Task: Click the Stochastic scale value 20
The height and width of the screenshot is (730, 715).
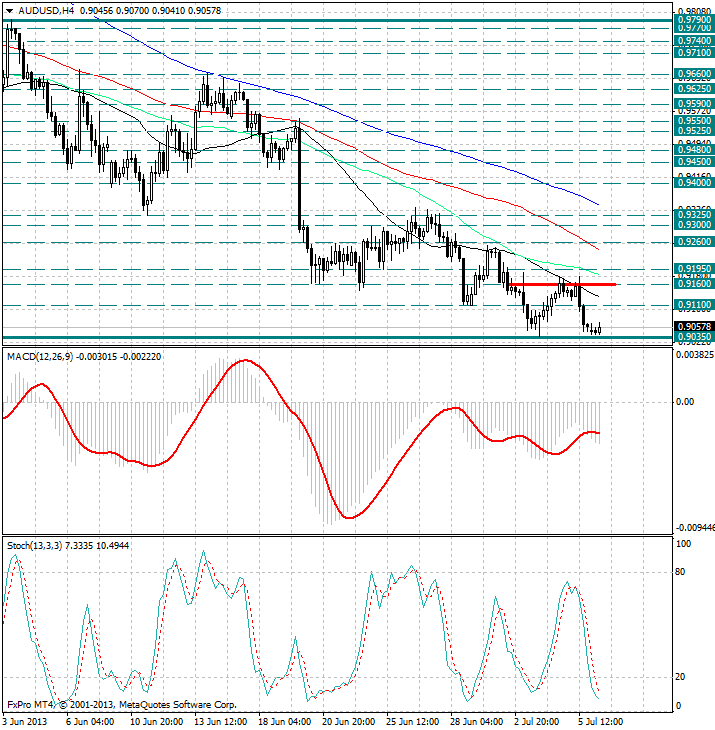Action: pos(680,677)
